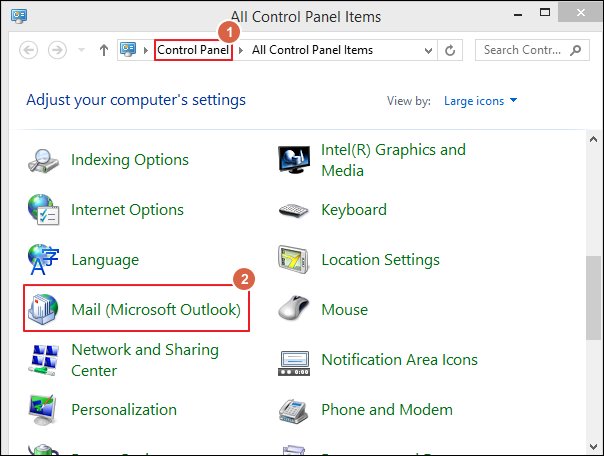This screenshot has height=456, width=604.
Task: Open the Mouse link
Action: tap(345, 310)
